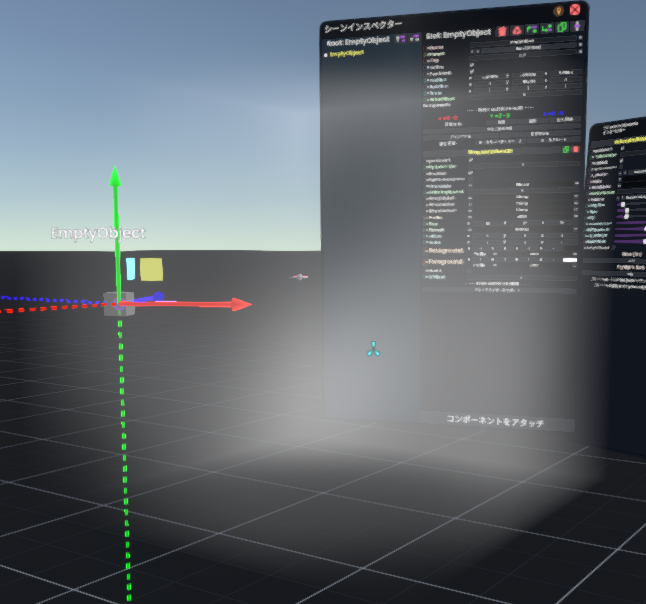Click the white Foreground color swatch
The width and height of the screenshot is (646, 604).
click(x=570, y=260)
